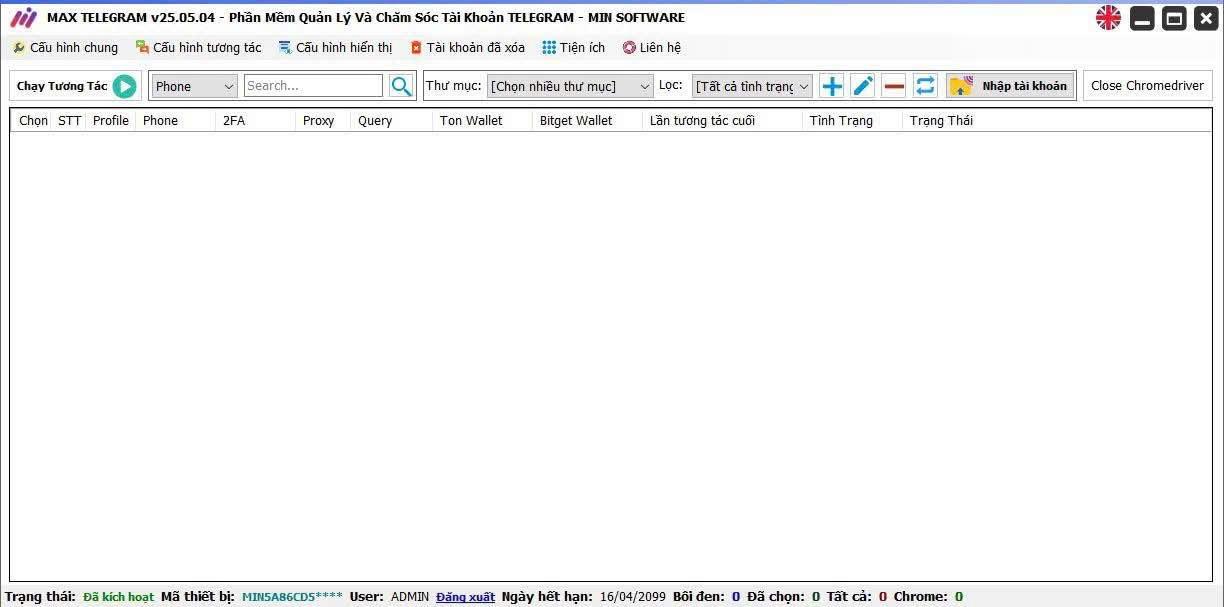Add new folder with plus icon
The width and height of the screenshot is (1224, 607).
point(831,86)
